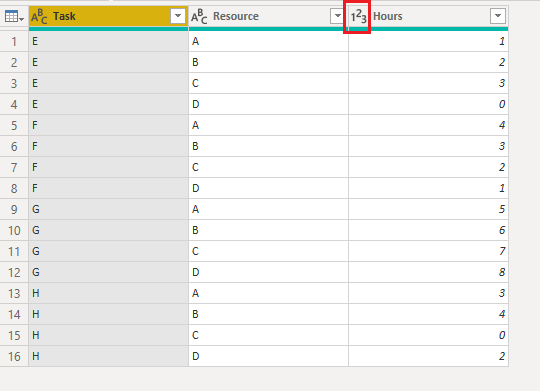Select row number 10
Image resolution: width=540 pixels, height=391 pixels.
pos(14,230)
